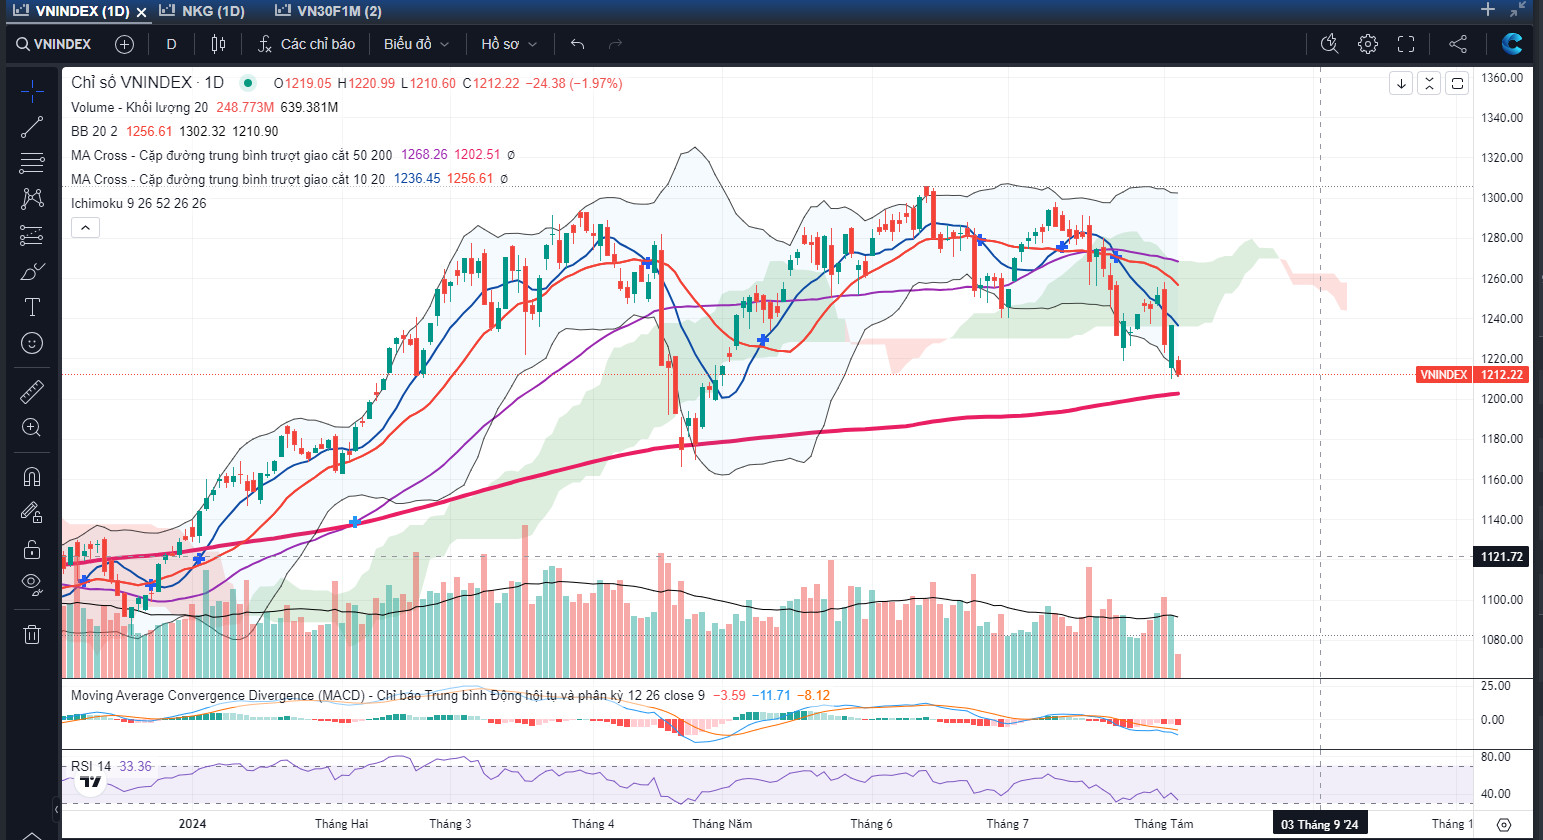This screenshot has width=1543, height=840.
Task: Open the candlestick chart style selector
Action: [218, 44]
